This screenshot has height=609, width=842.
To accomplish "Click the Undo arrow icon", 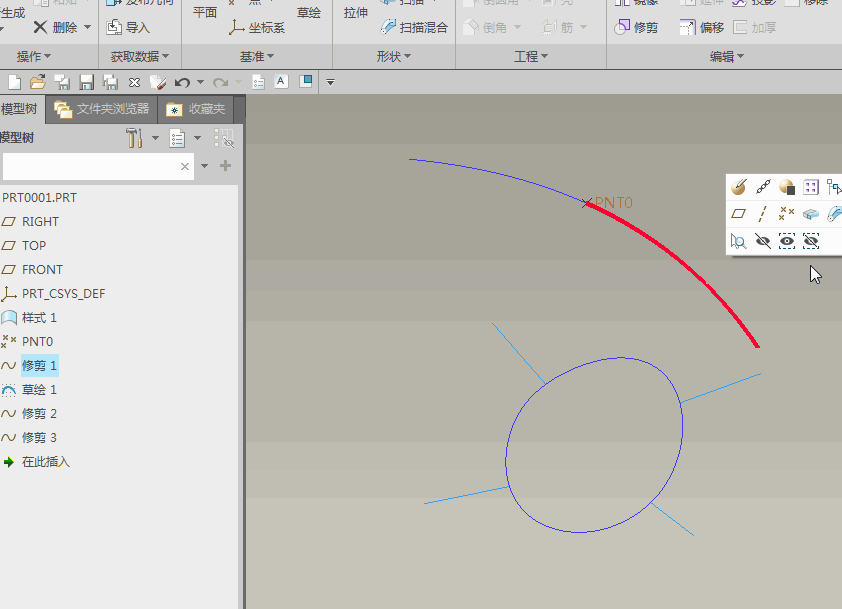I will pyautogui.click(x=183, y=82).
